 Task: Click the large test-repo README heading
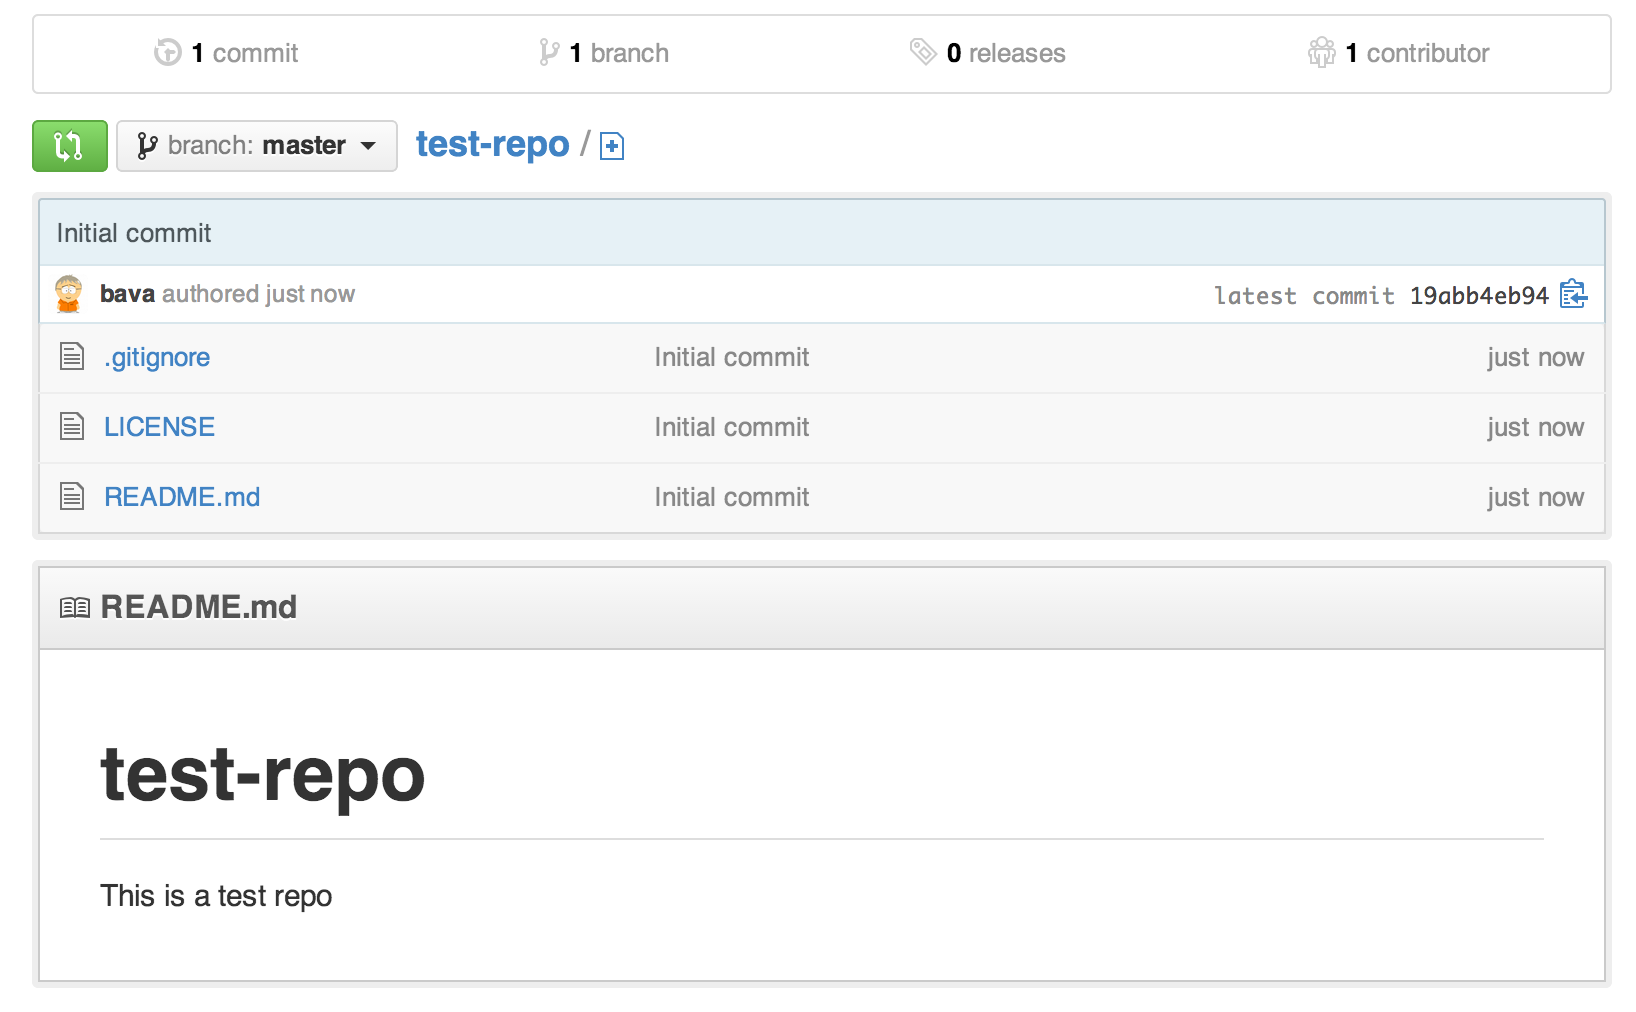click(x=263, y=775)
